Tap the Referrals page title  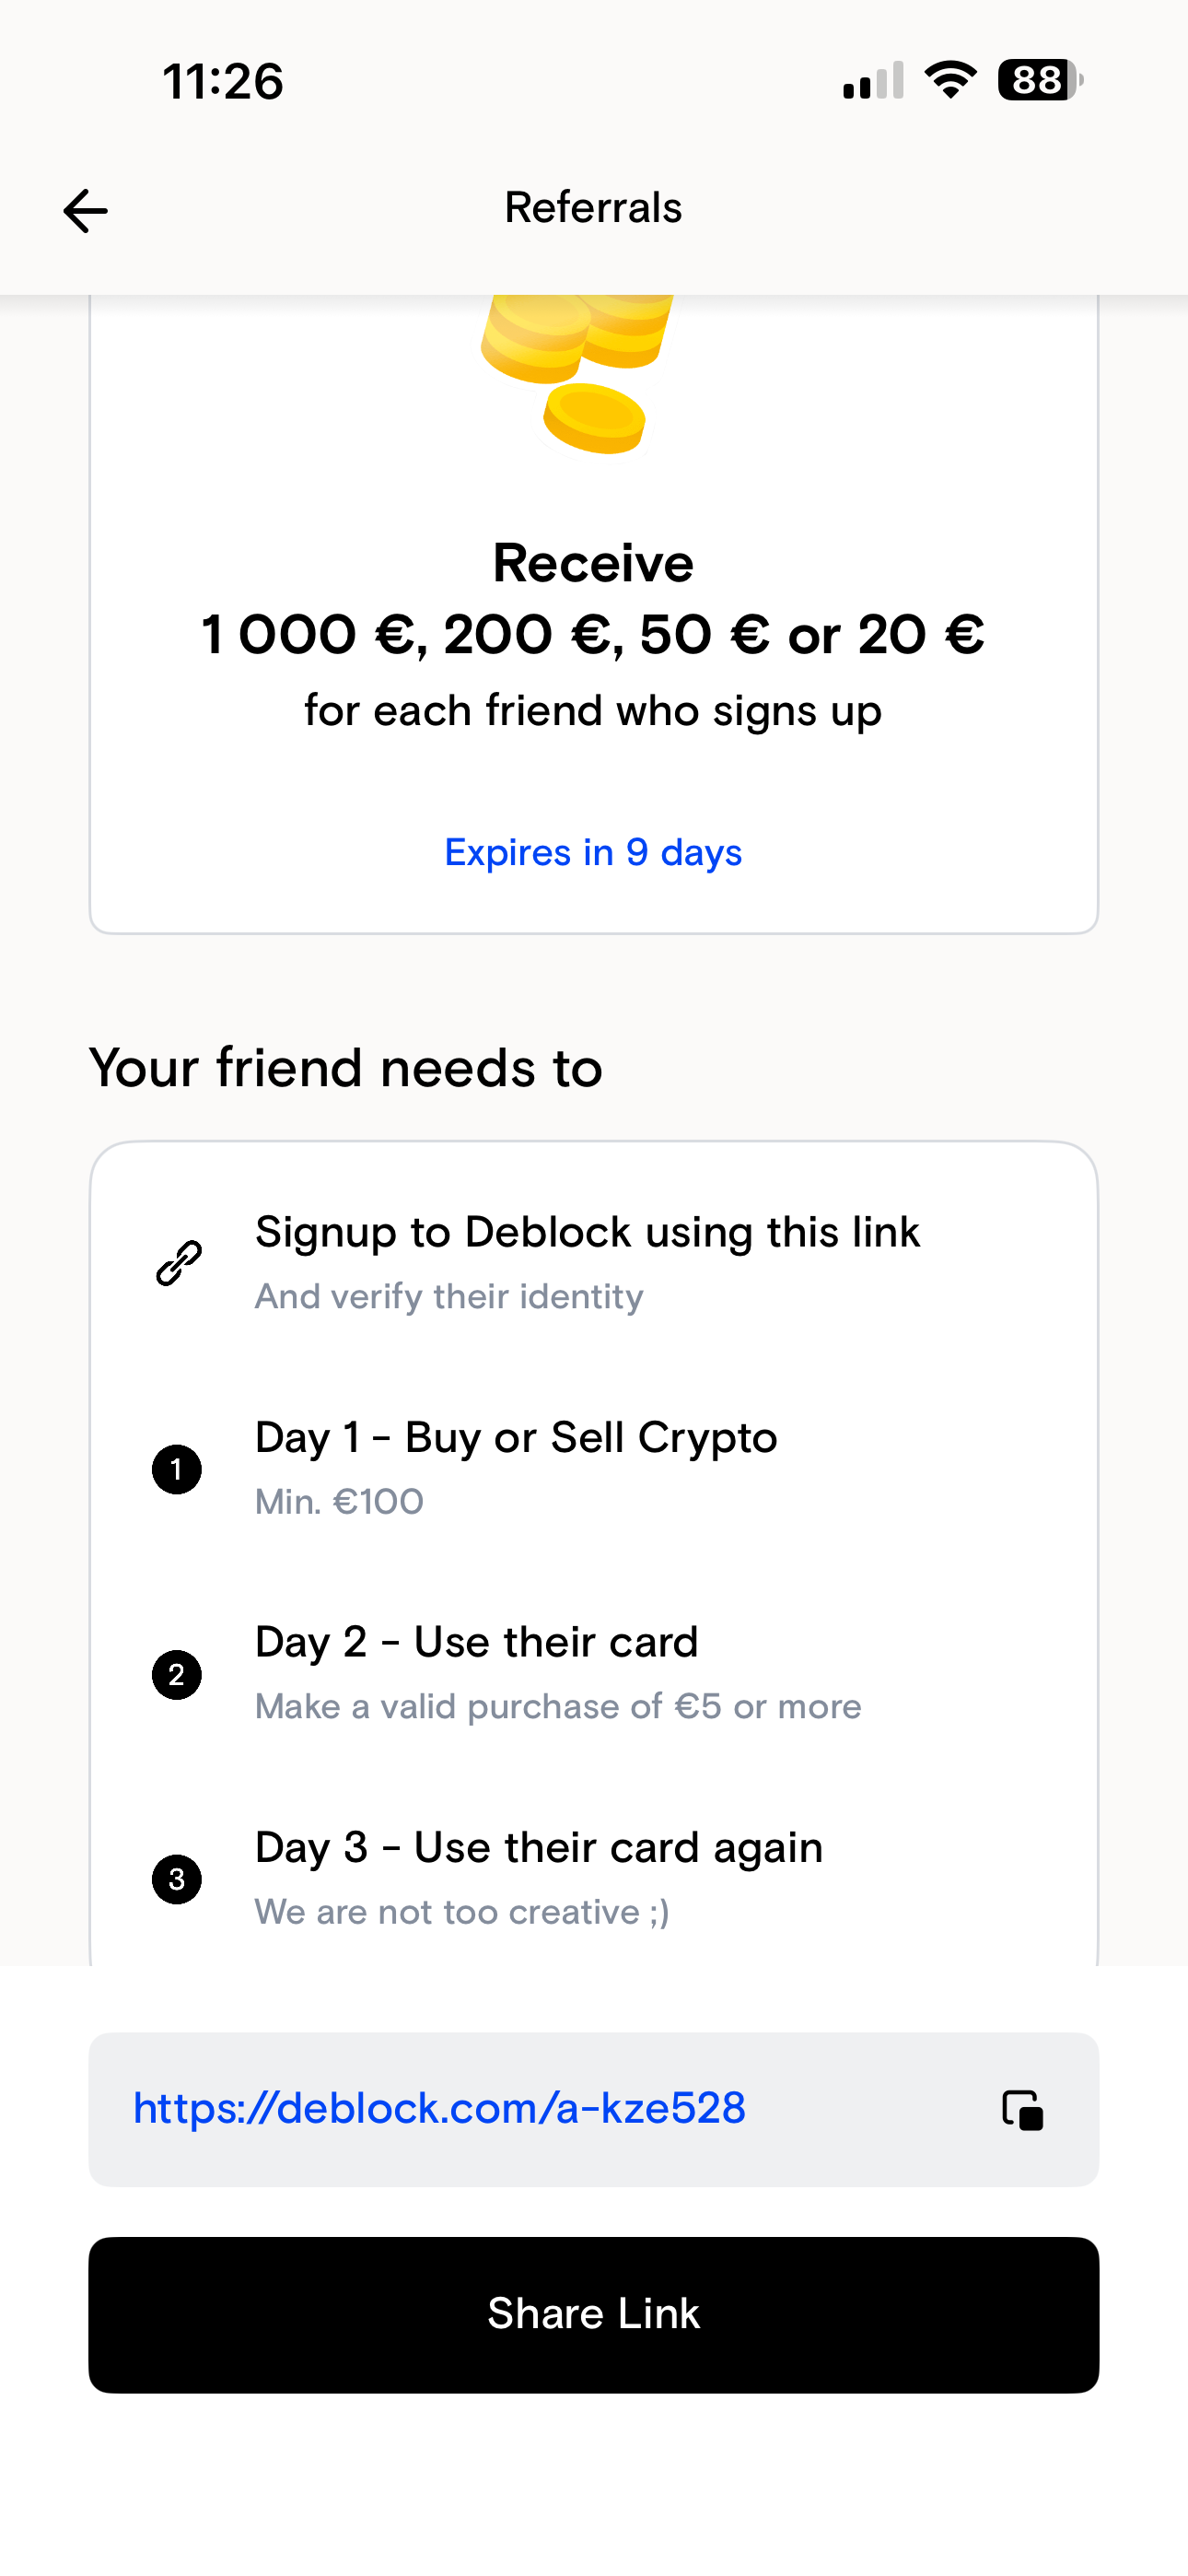pos(593,208)
